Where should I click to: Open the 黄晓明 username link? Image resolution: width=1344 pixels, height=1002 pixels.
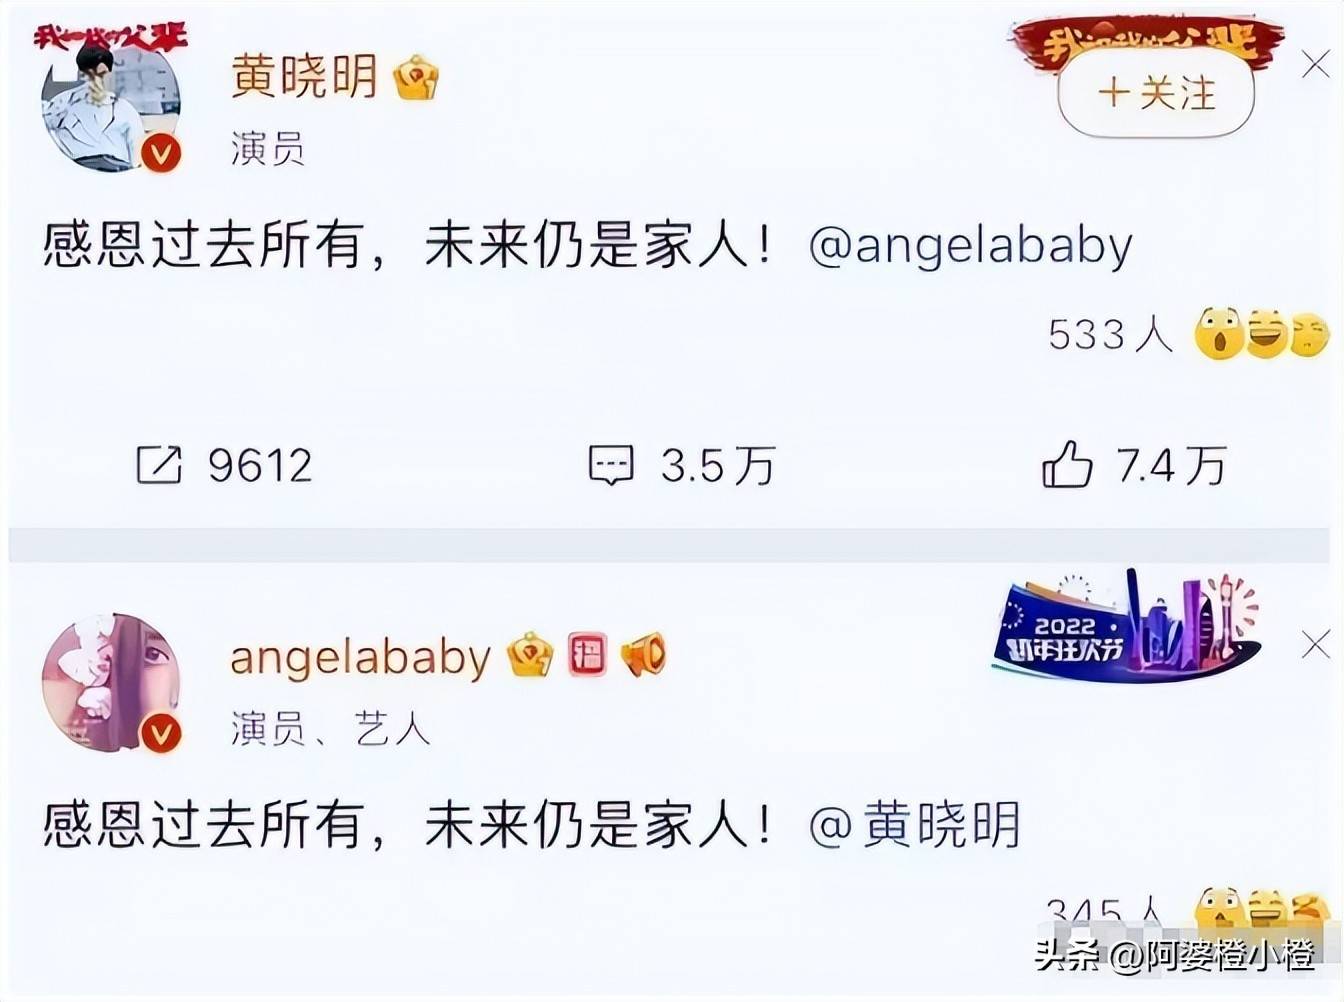[x=305, y=77]
